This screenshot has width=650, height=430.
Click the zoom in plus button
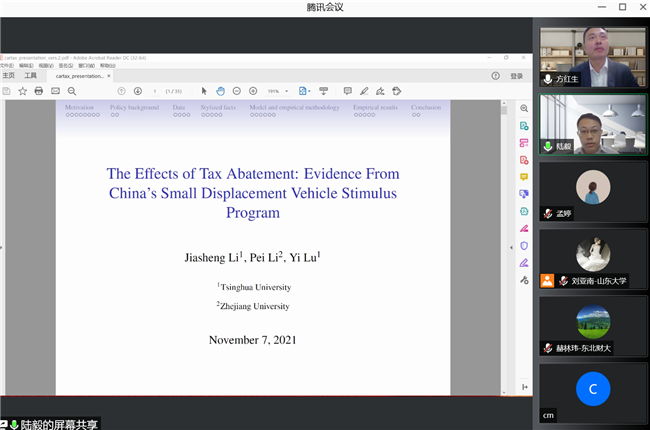(253, 91)
